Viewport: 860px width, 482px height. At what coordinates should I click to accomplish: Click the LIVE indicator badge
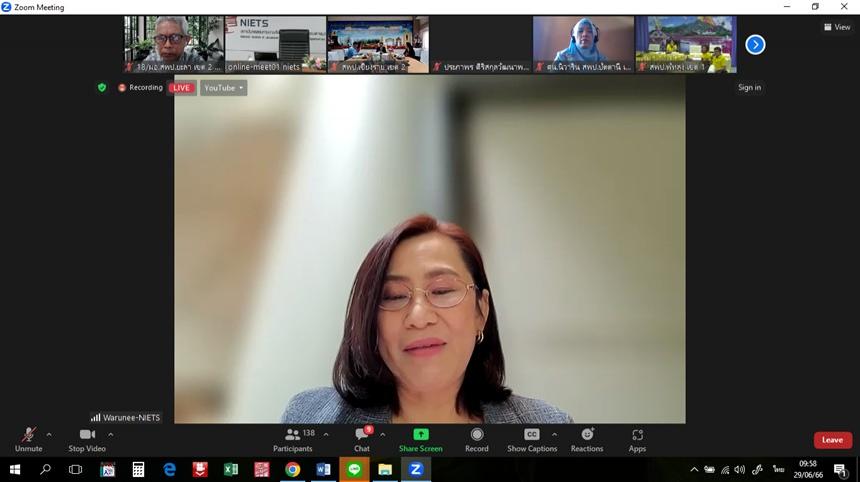[182, 88]
